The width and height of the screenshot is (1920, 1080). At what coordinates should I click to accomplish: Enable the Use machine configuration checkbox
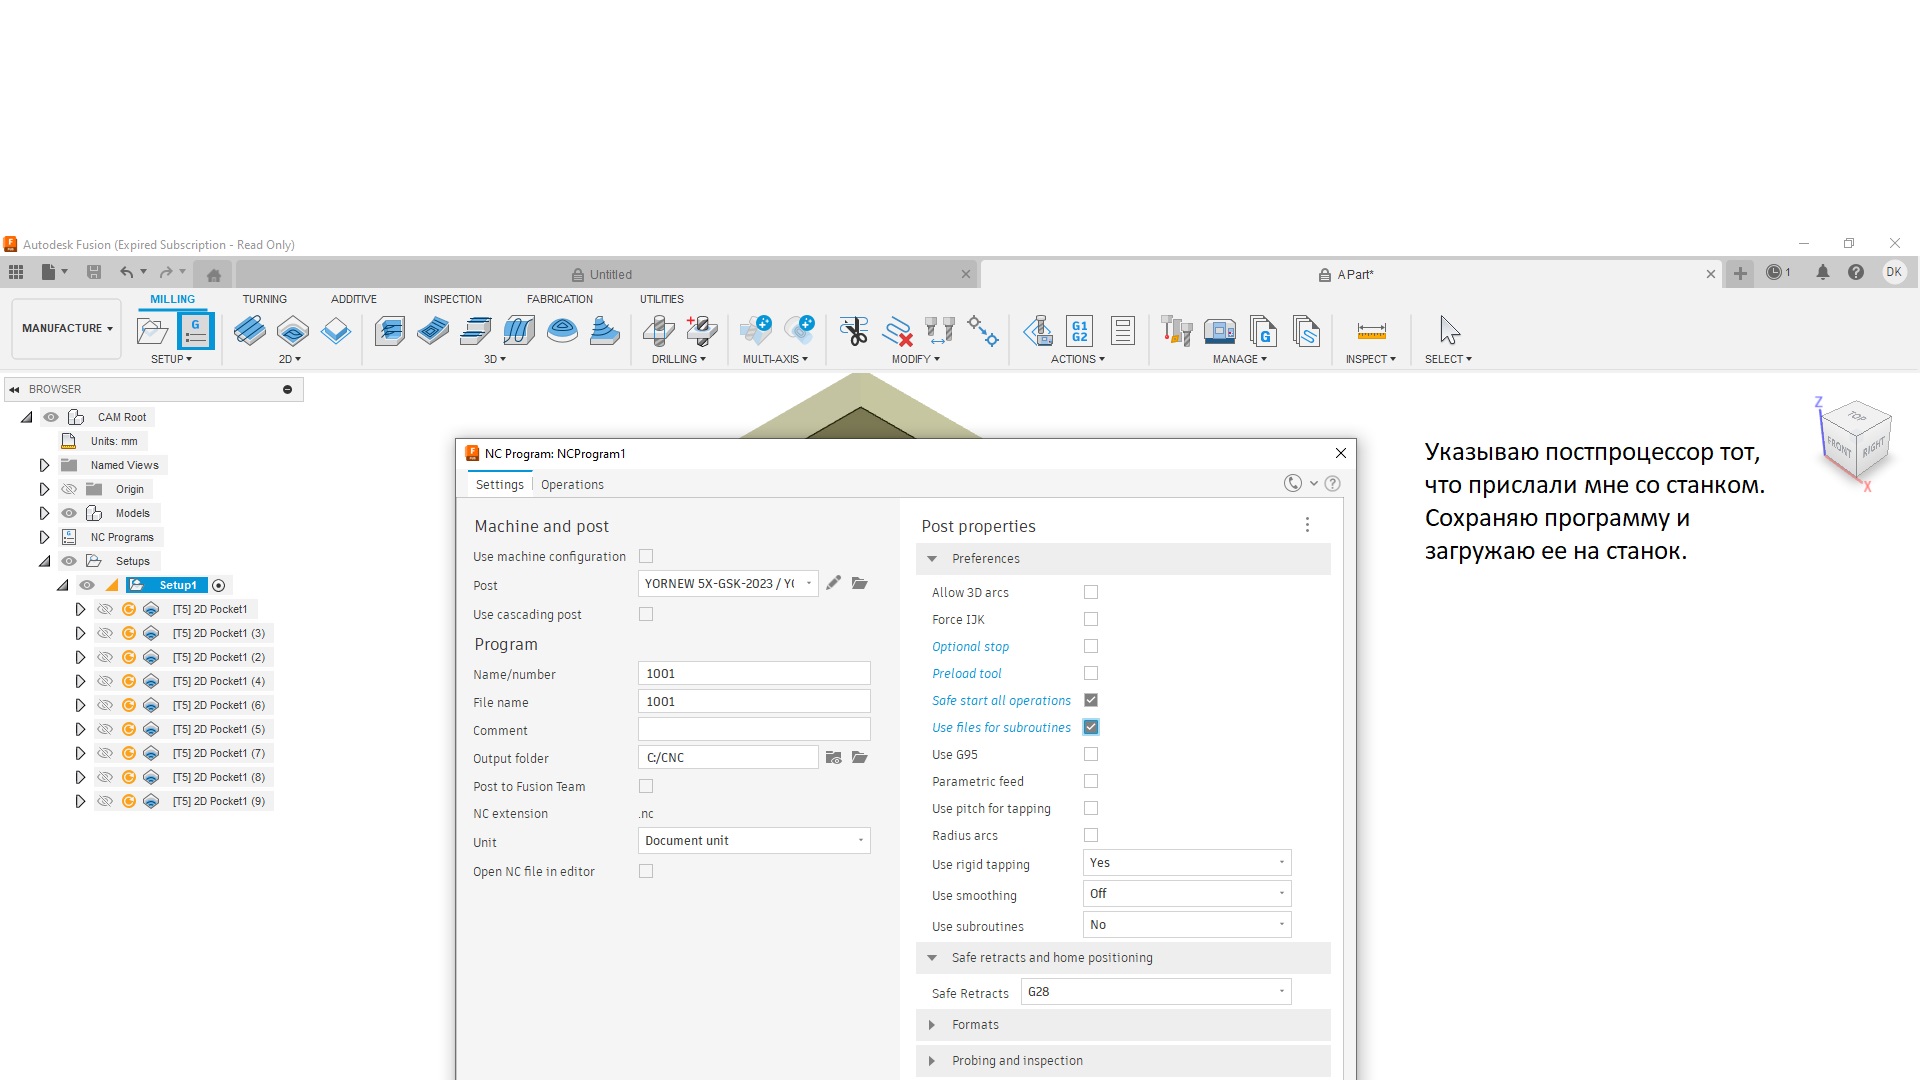pyautogui.click(x=646, y=556)
